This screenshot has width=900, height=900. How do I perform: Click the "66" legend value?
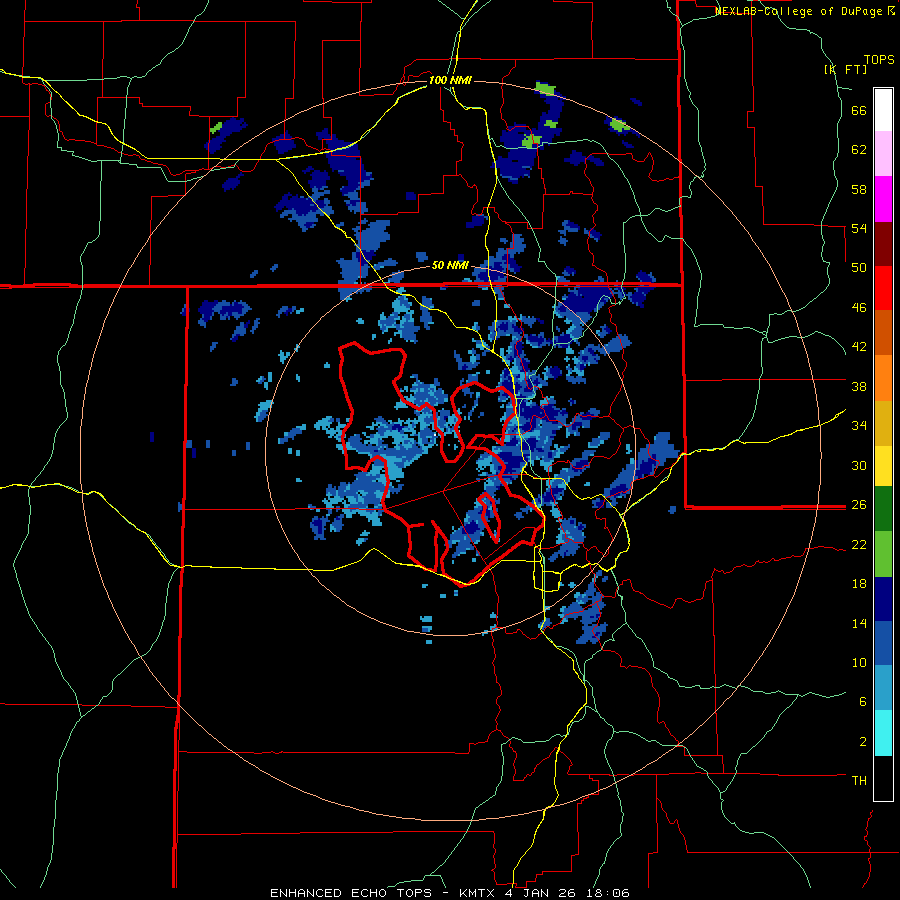(x=859, y=111)
